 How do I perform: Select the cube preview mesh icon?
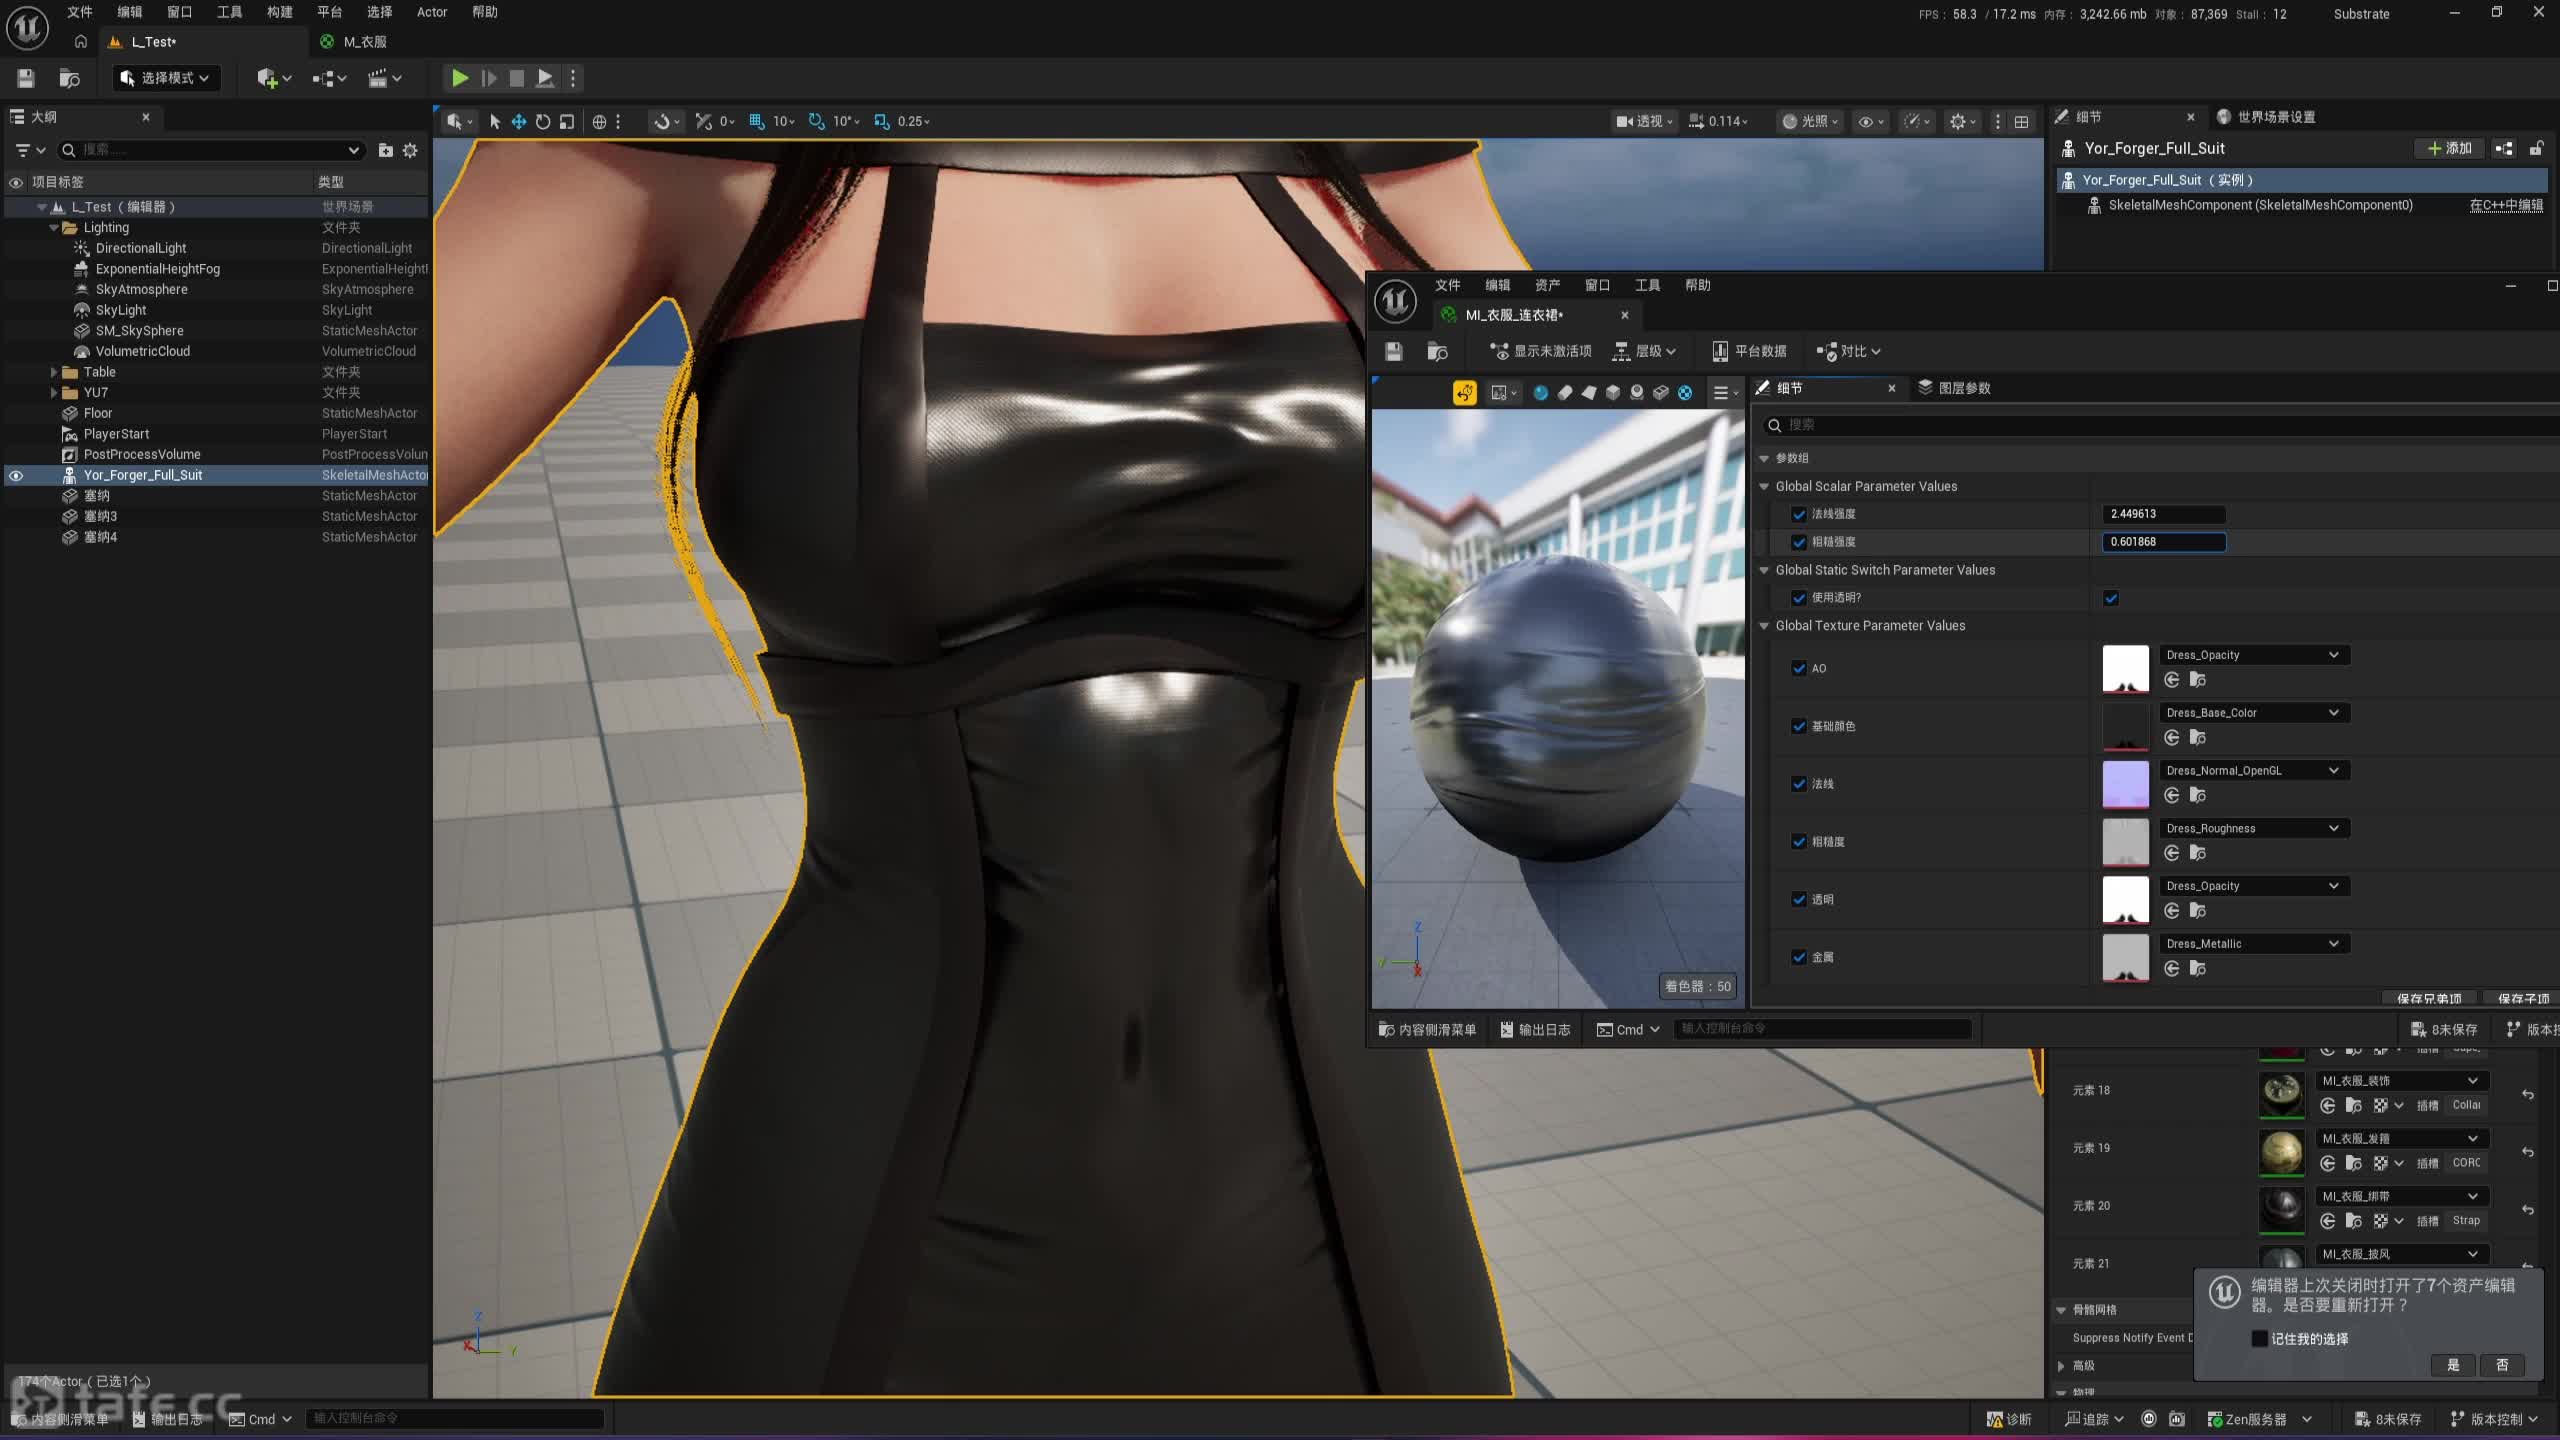point(1612,392)
